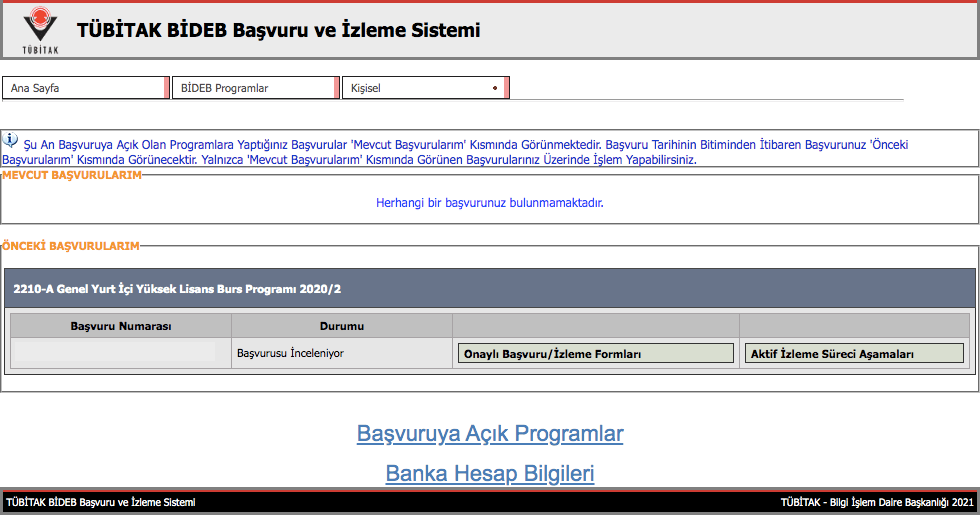Click the TÜBİTAK logo in the header
This screenshot has width=980, height=516.
[x=40, y=30]
